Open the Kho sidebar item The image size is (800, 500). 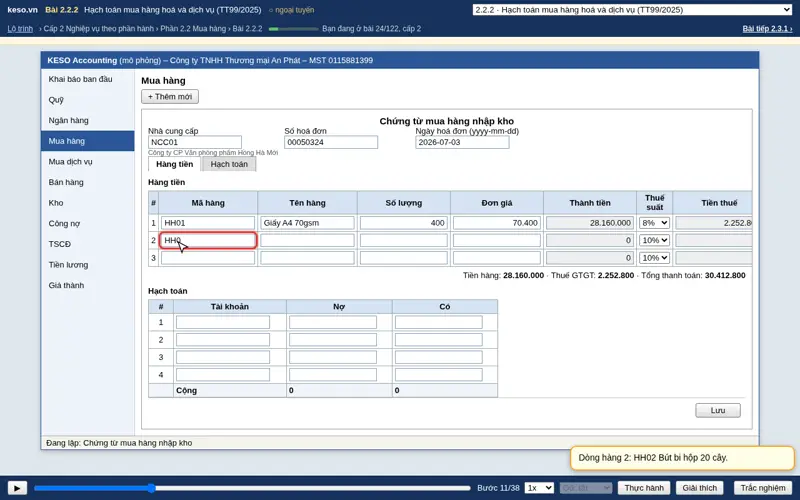[88, 203]
